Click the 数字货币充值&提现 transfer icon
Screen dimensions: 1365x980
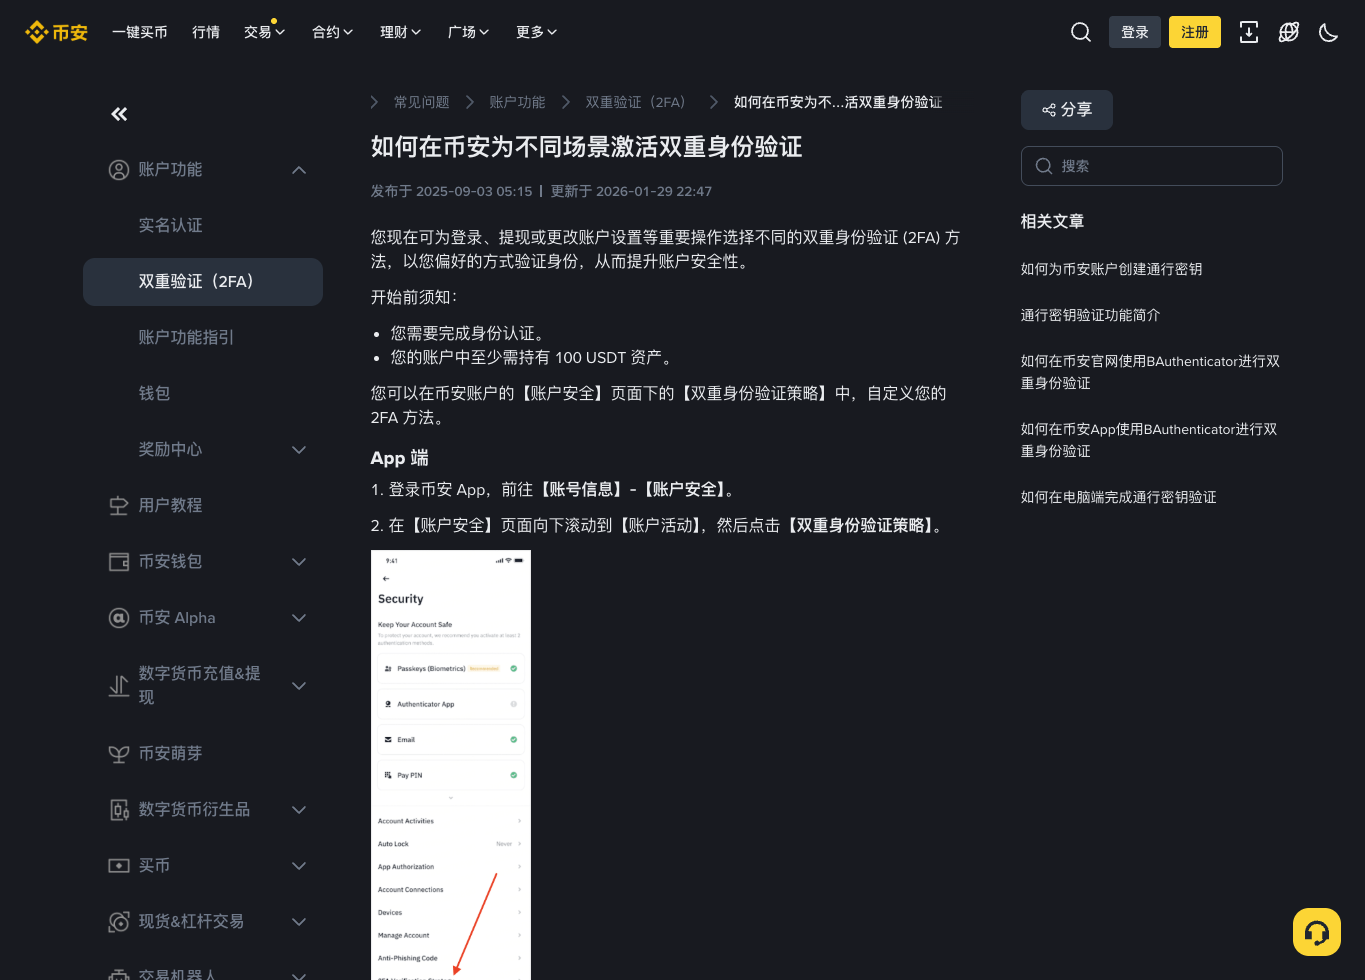pos(119,686)
